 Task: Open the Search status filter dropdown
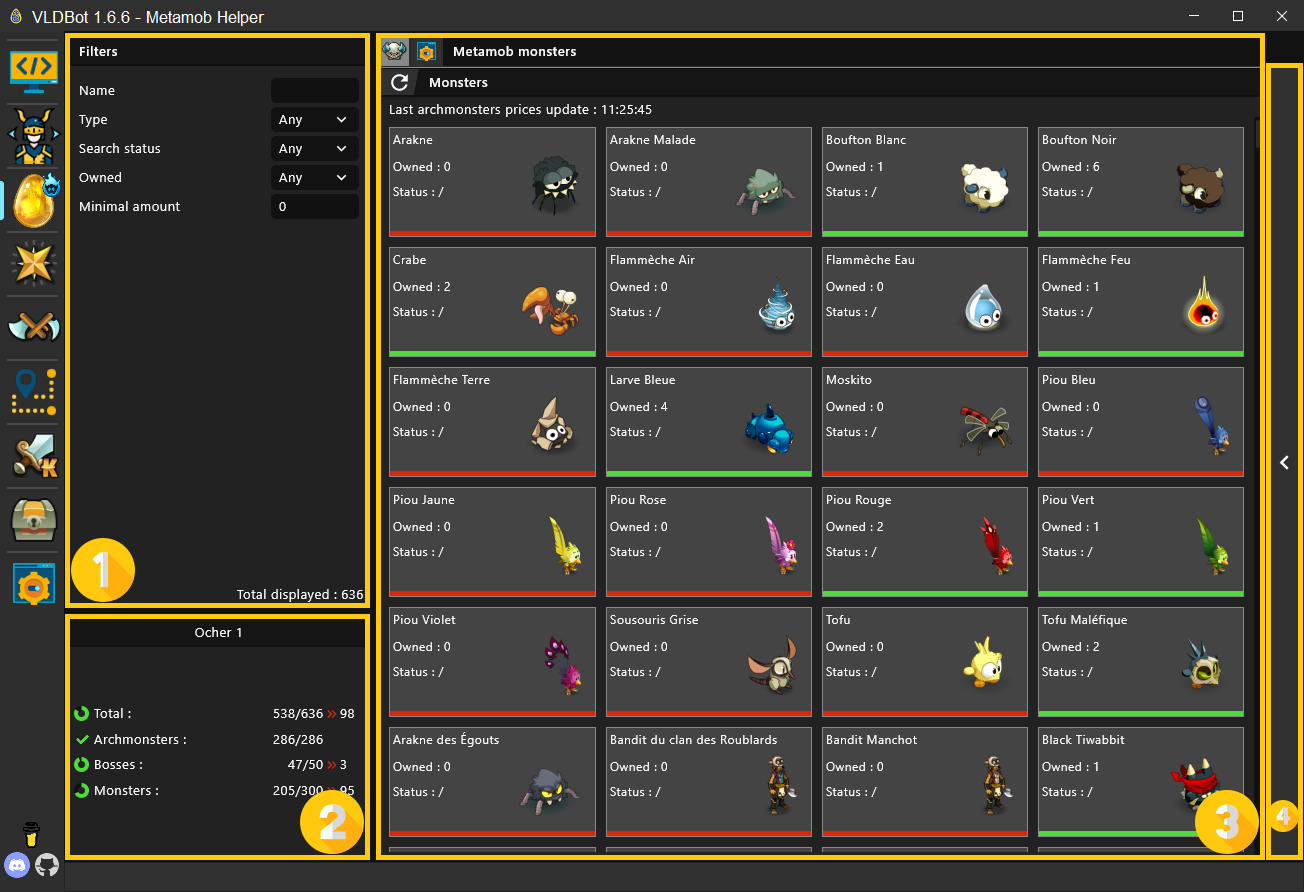pyautogui.click(x=315, y=149)
